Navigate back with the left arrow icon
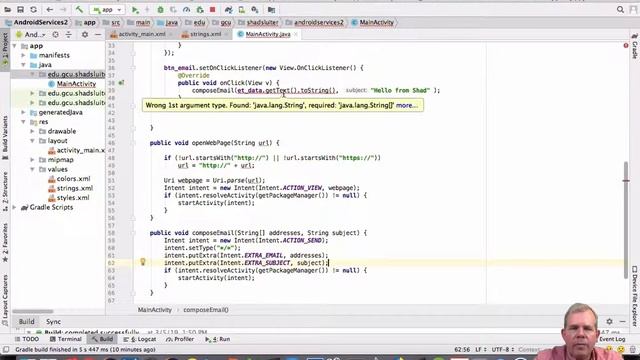Viewport: 640px width, 360px height. click(x=50, y=9)
